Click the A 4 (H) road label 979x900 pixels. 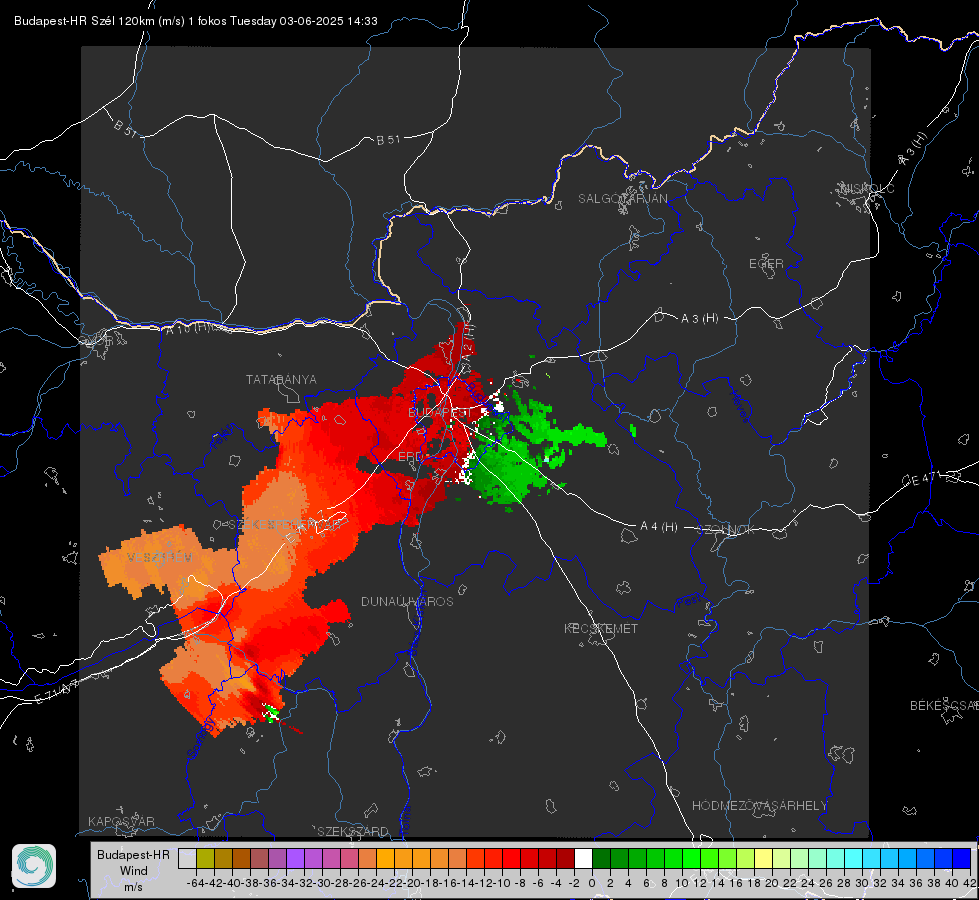(x=659, y=527)
